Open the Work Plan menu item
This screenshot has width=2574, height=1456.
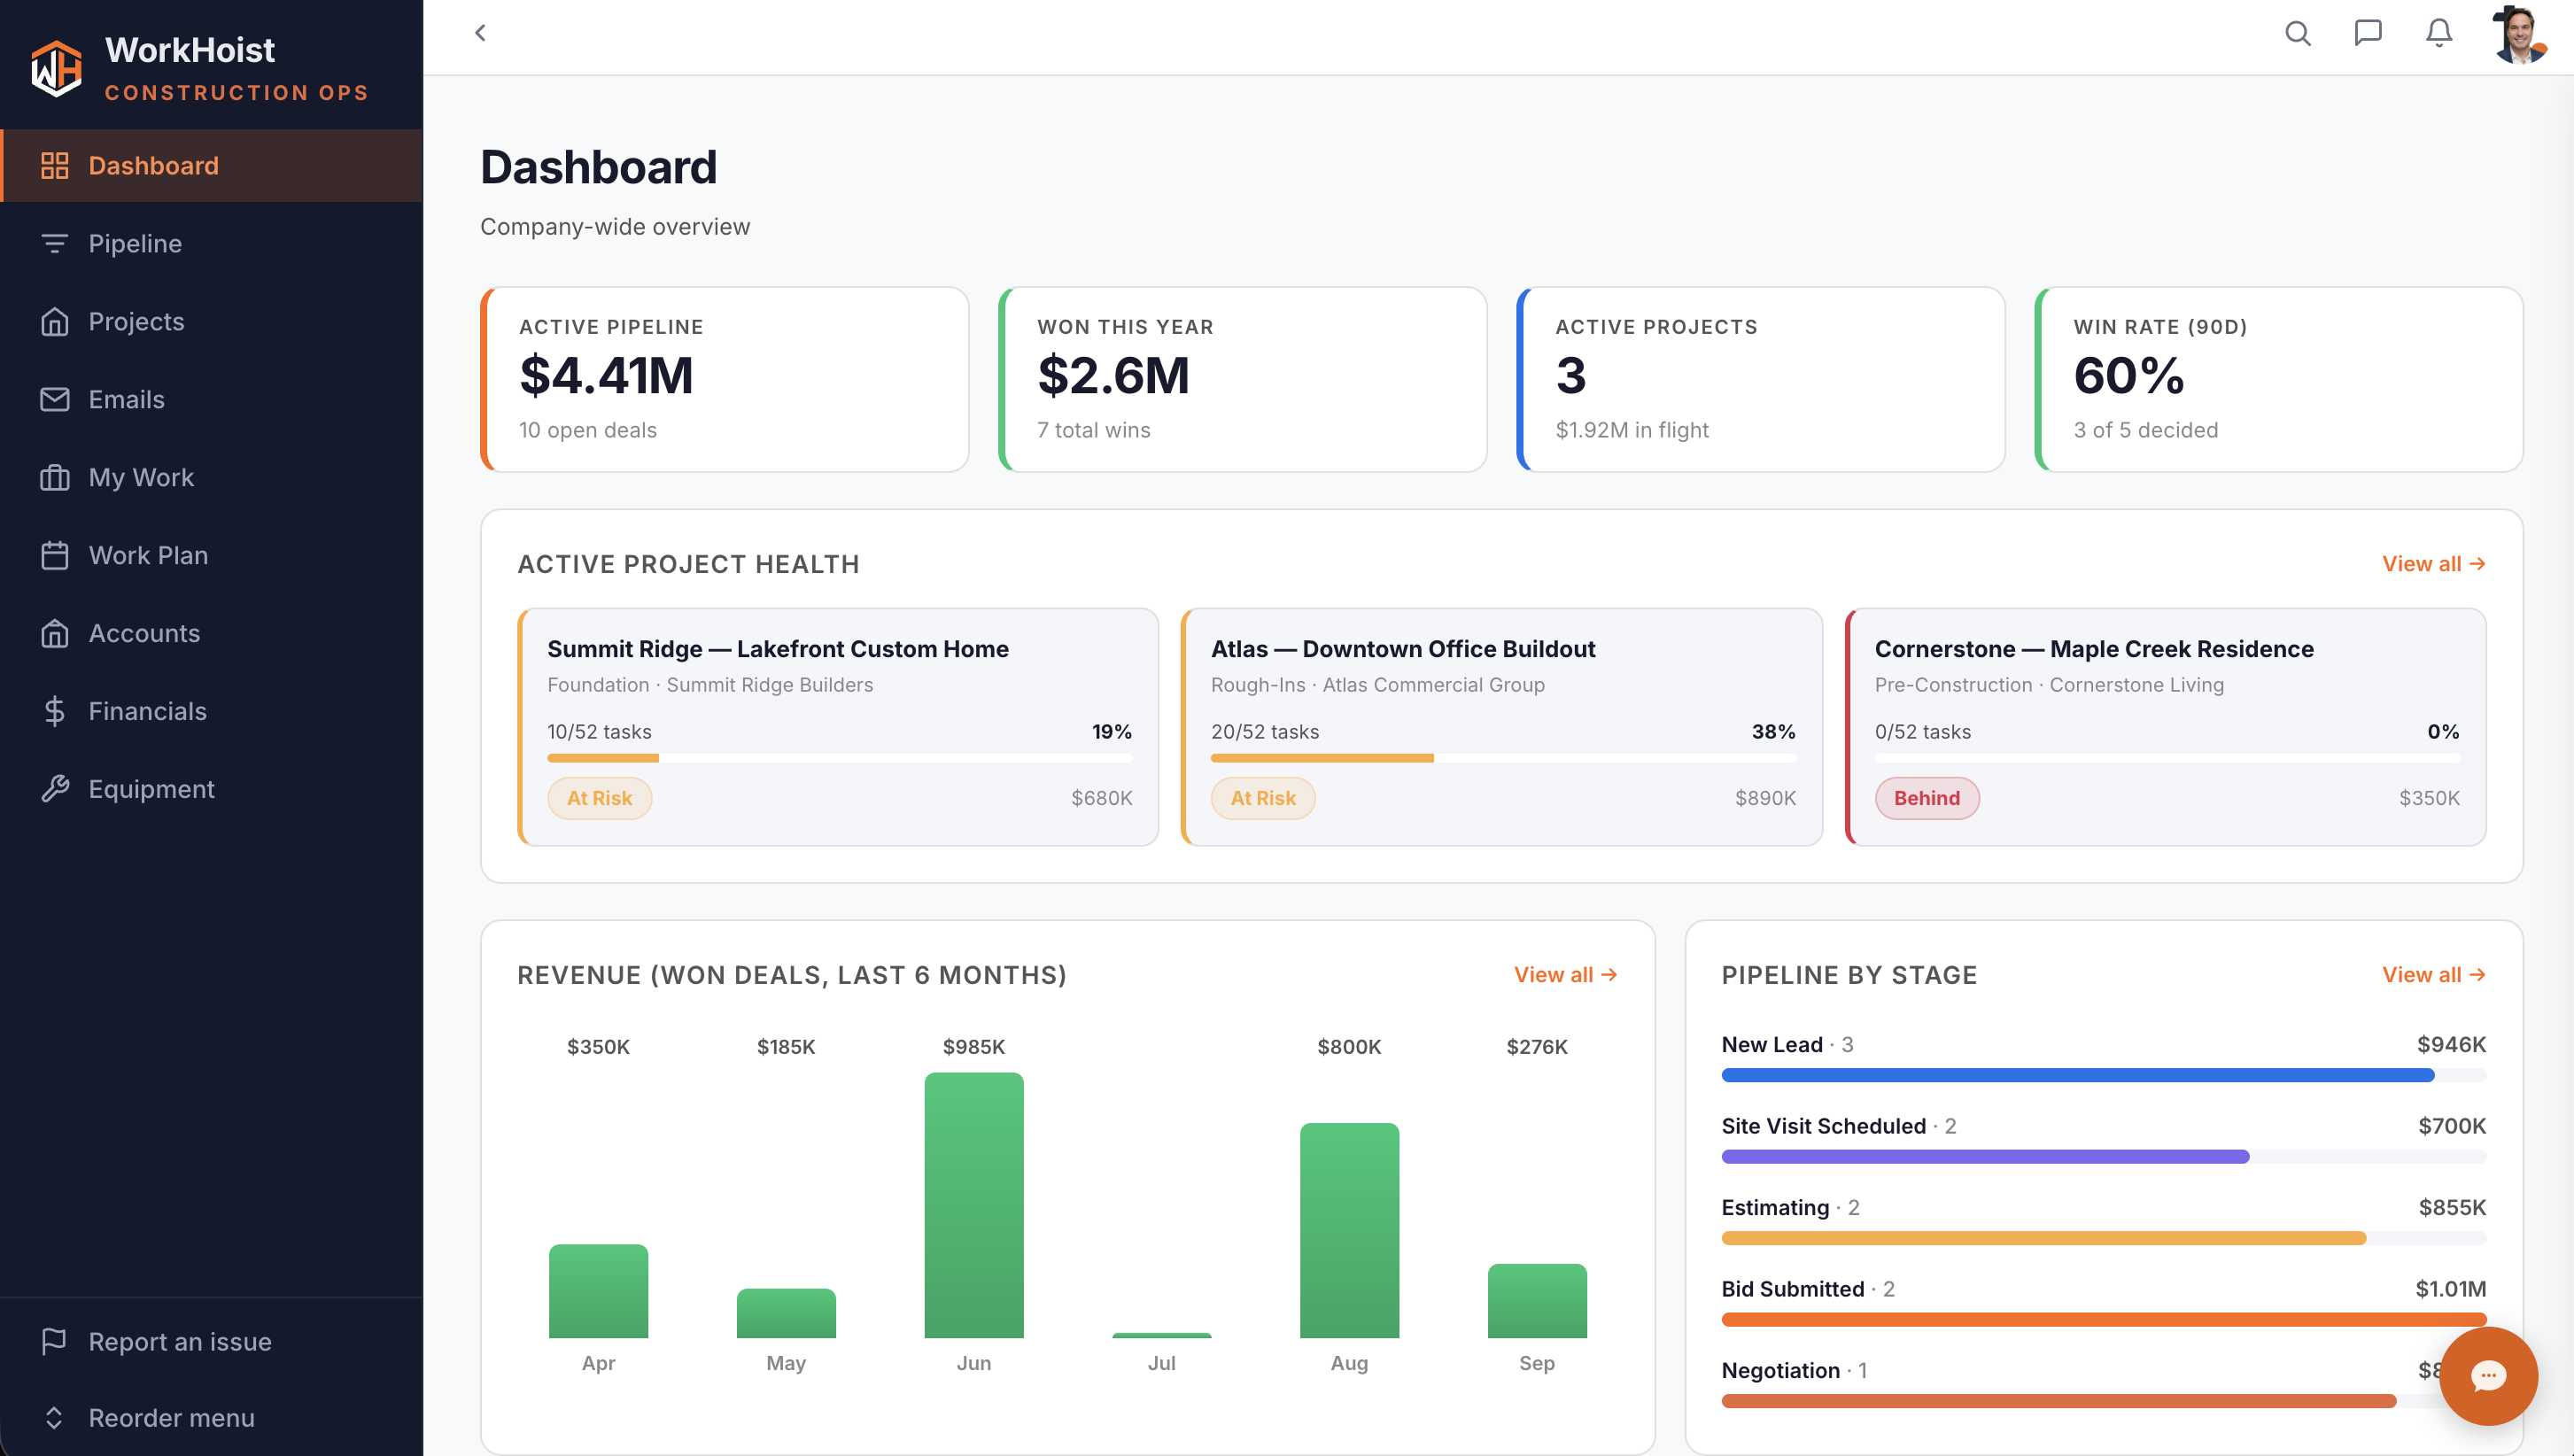pos(212,555)
